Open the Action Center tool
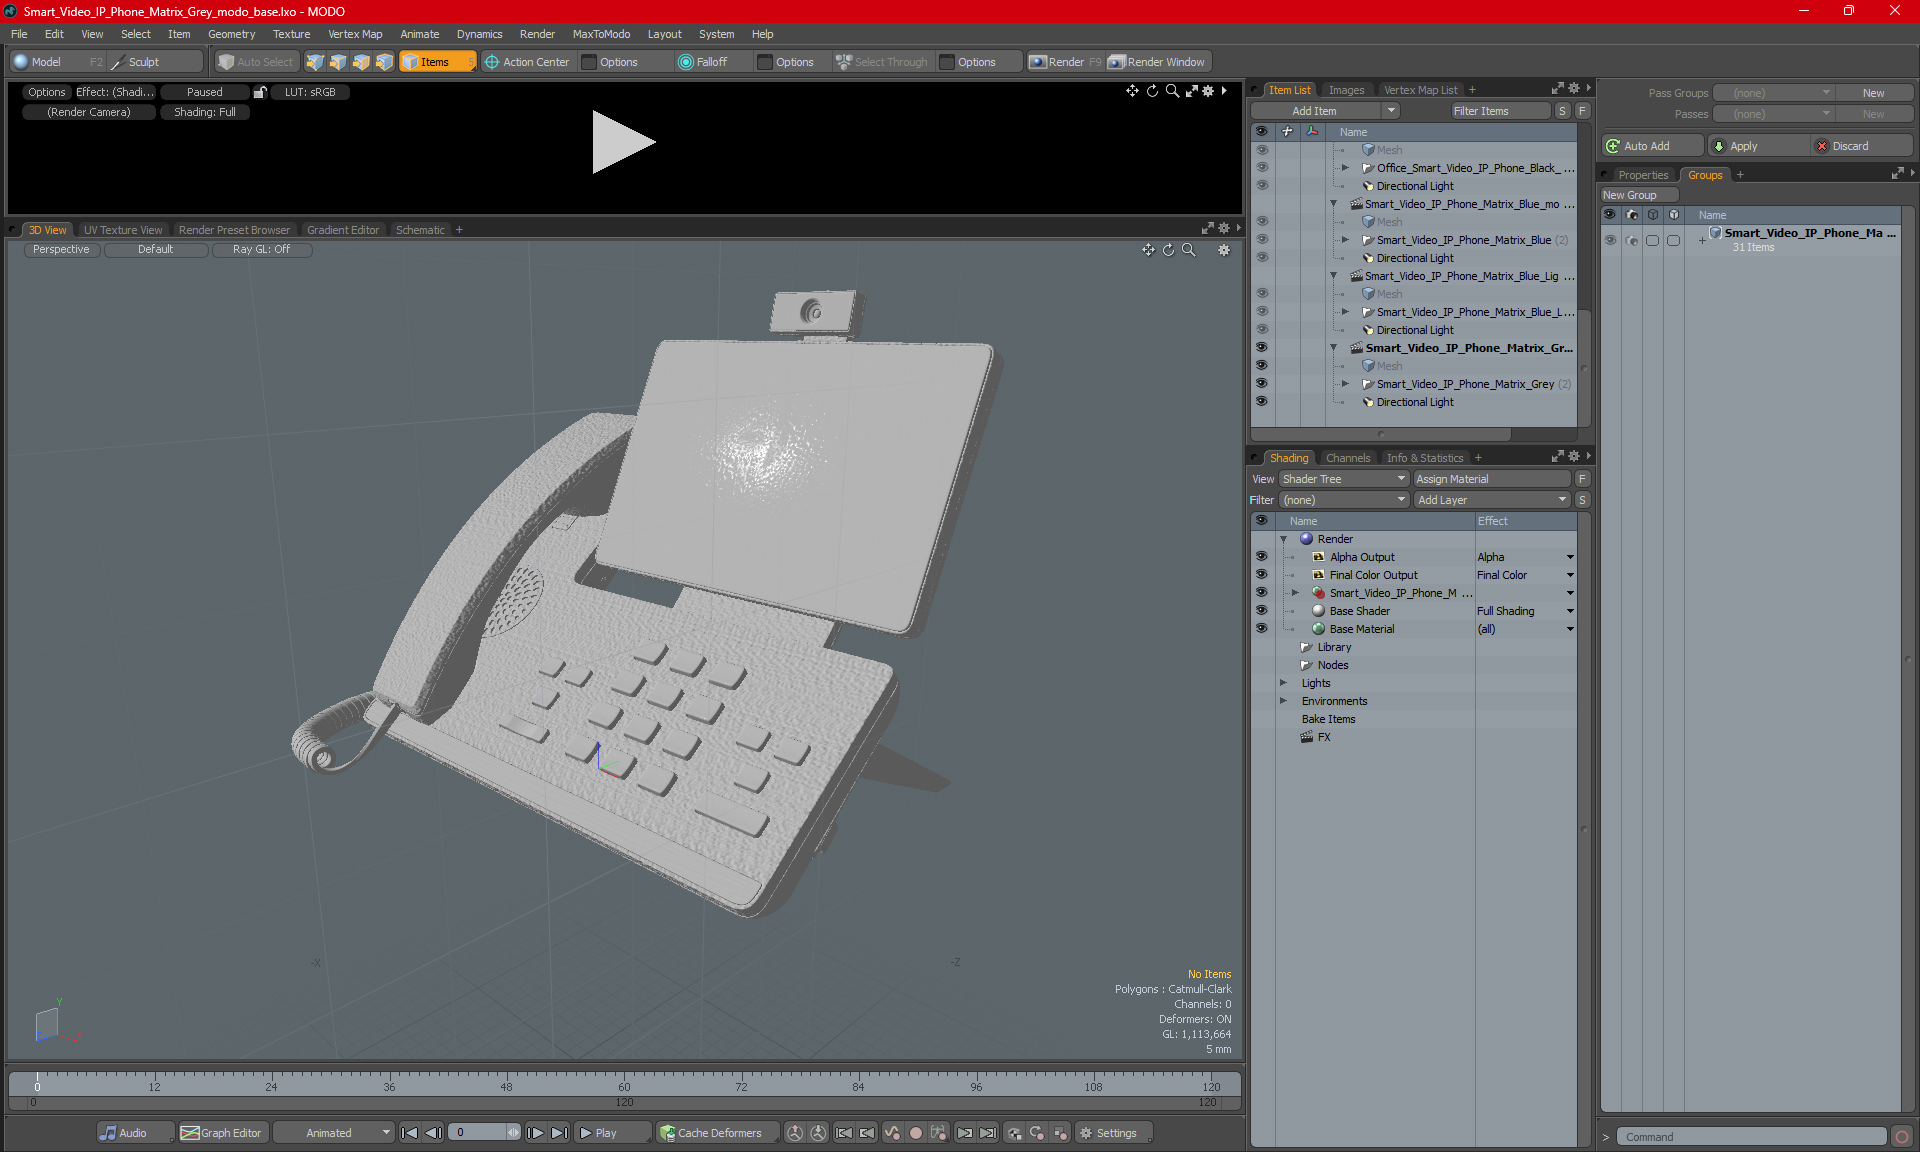The image size is (1920, 1152). (527, 62)
